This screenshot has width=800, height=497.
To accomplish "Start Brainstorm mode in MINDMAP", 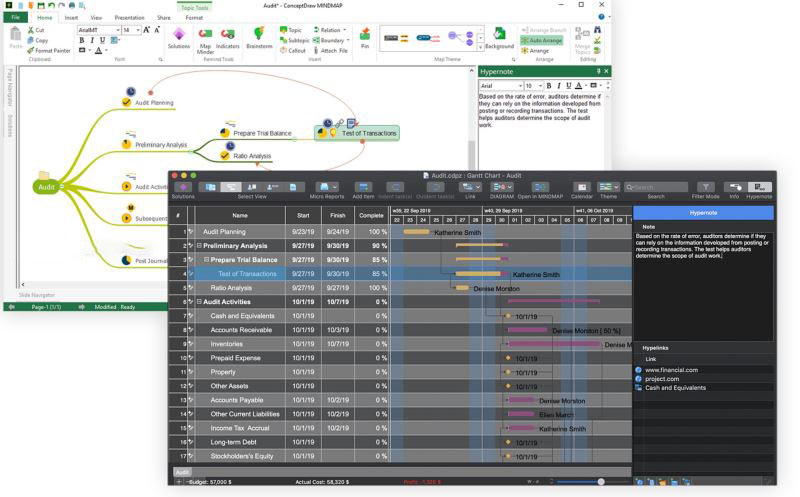I will click(259, 39).
